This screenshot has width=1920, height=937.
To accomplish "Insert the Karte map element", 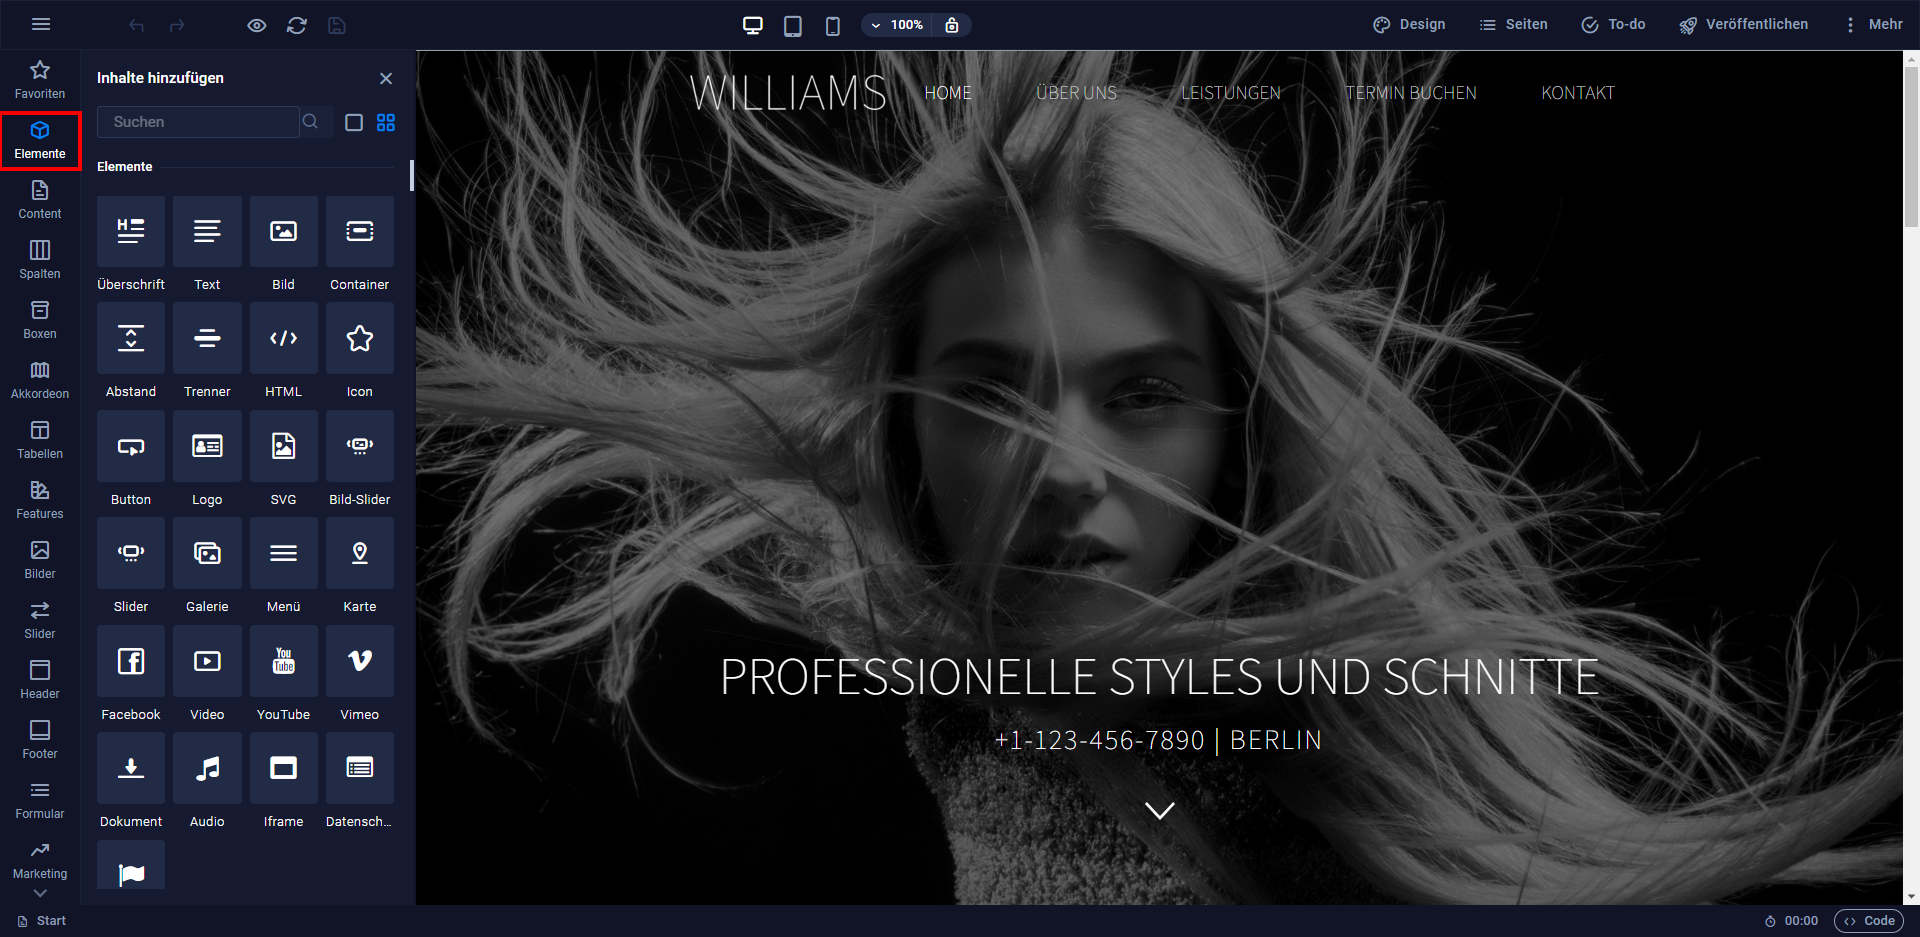I will 360,567.
